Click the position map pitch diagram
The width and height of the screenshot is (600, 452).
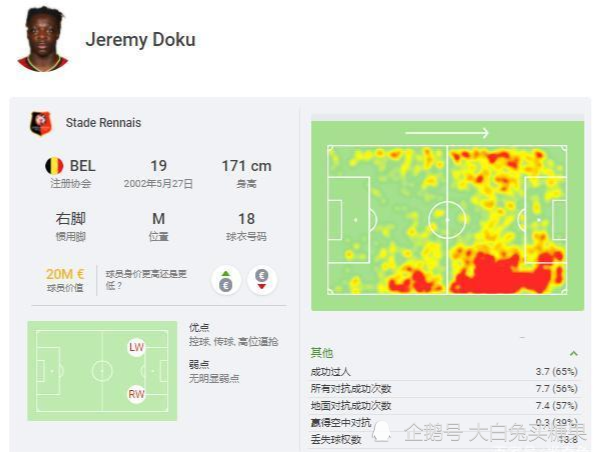[x=102, y=371]
